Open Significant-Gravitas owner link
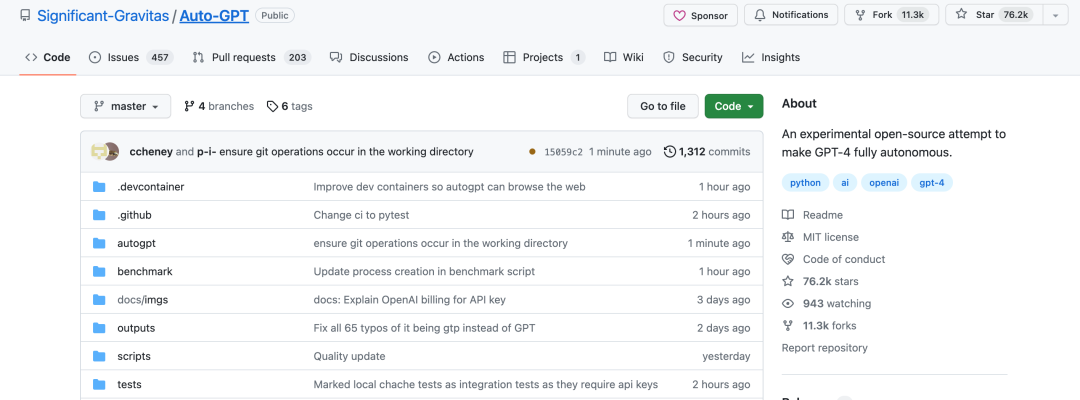 point(103,16)
